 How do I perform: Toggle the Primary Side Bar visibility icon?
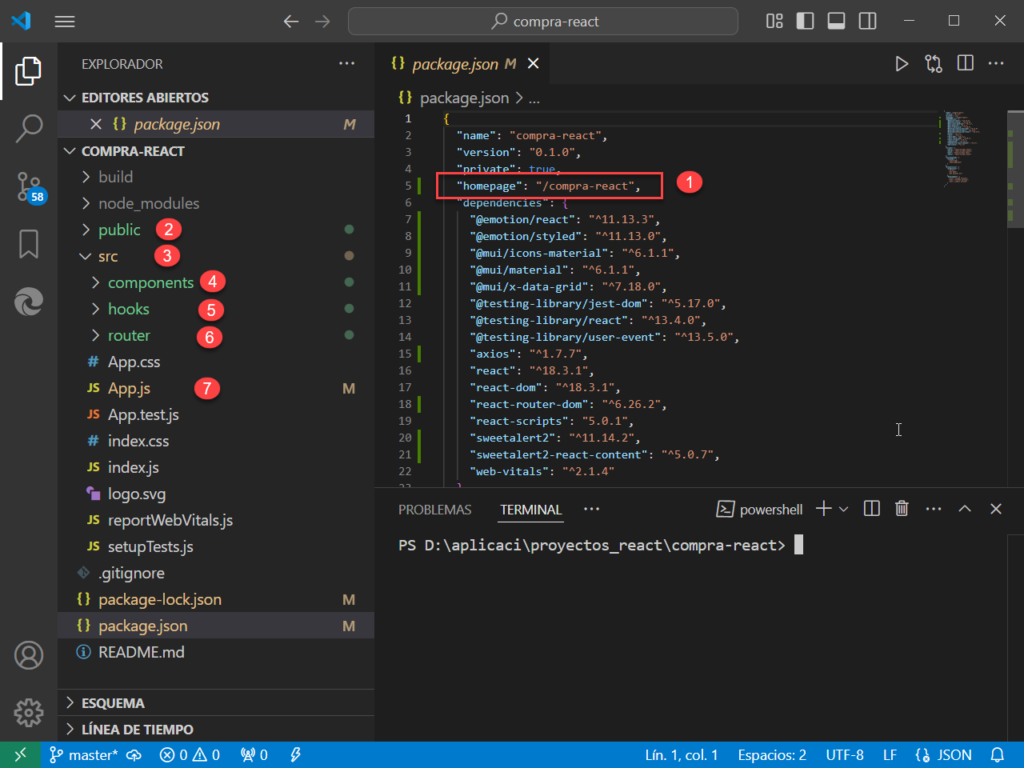[x=805, y=20]
